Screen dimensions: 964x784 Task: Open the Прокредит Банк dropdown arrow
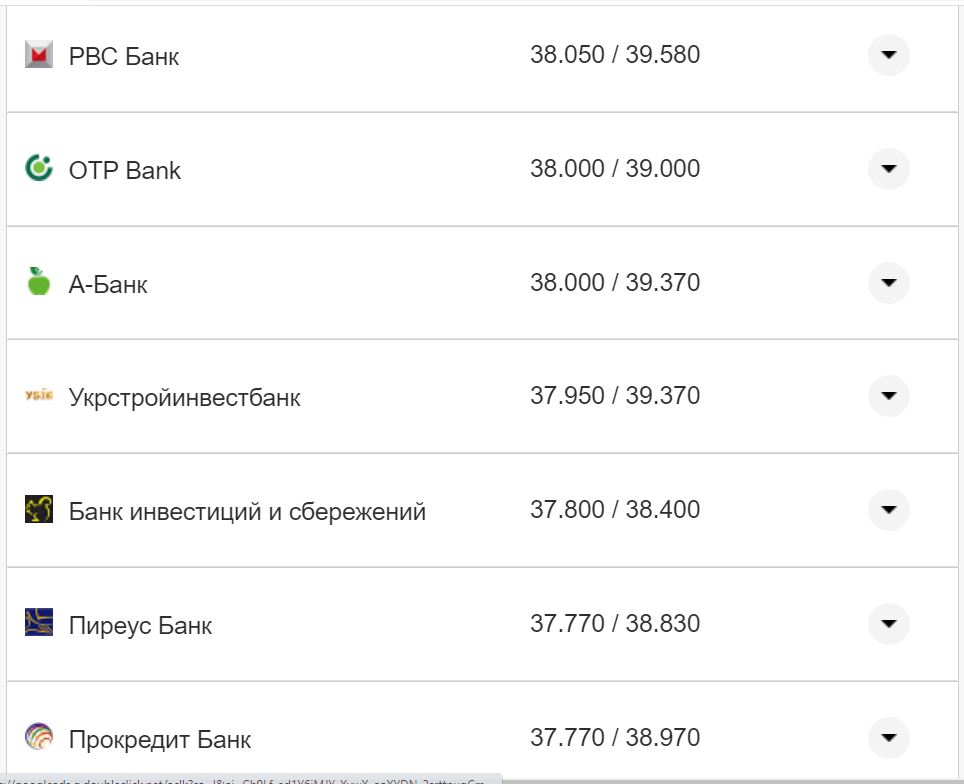tap(888, 738)
